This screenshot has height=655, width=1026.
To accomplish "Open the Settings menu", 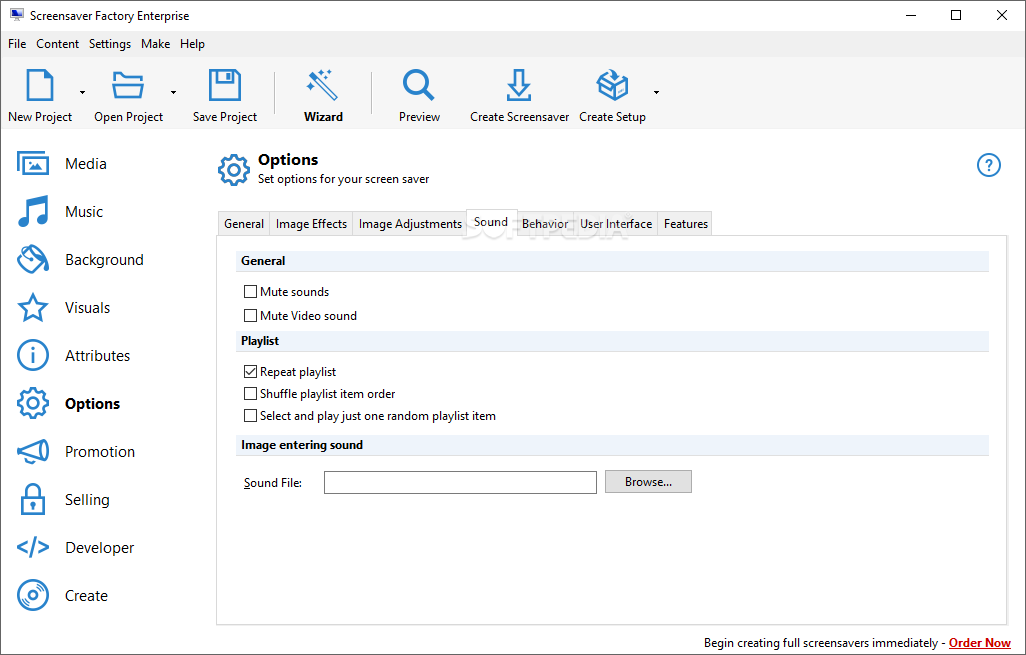I will [x=110, y=44].
